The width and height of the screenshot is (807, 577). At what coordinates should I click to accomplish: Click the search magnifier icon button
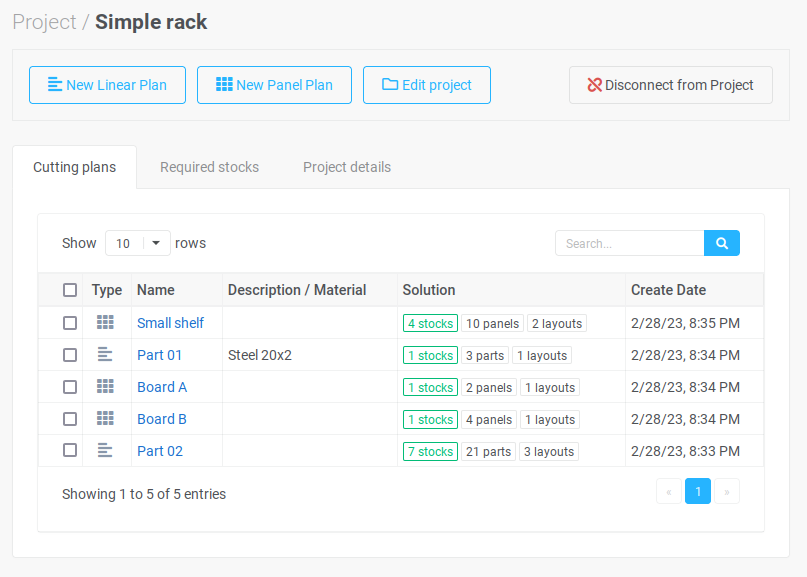(x=722, y=243)
